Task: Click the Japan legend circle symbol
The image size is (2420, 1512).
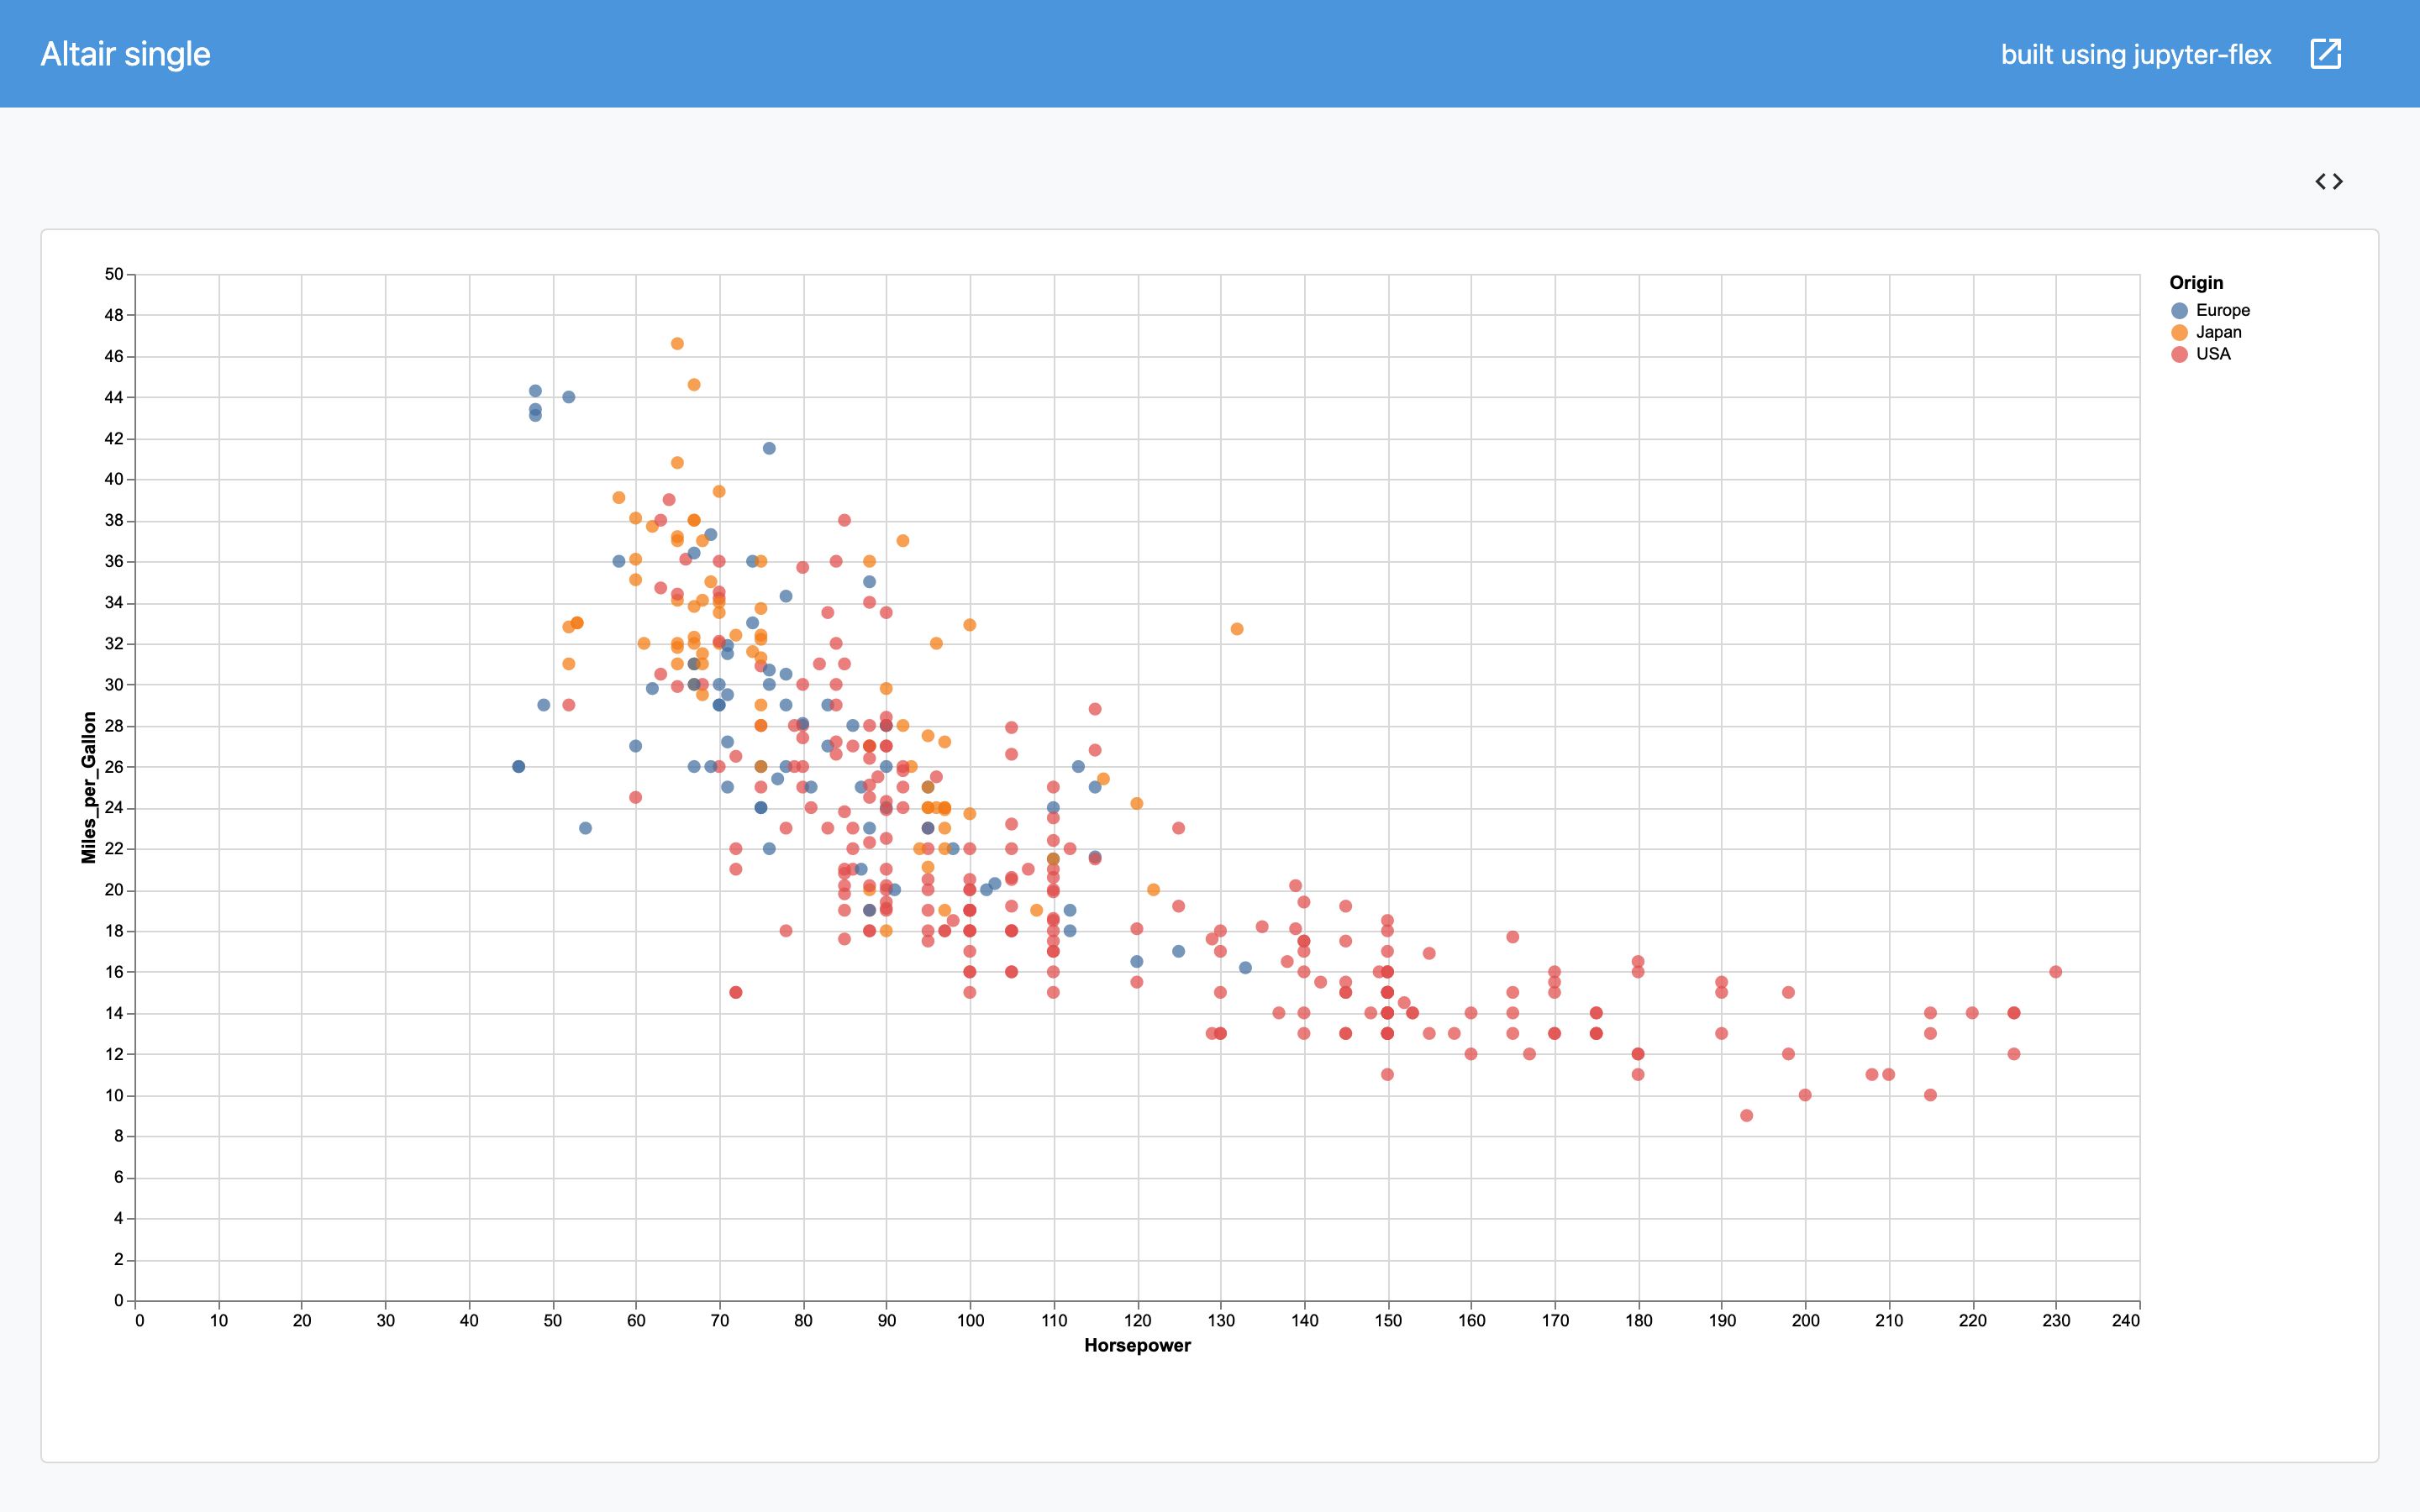Action: (x=2180, y=333)
